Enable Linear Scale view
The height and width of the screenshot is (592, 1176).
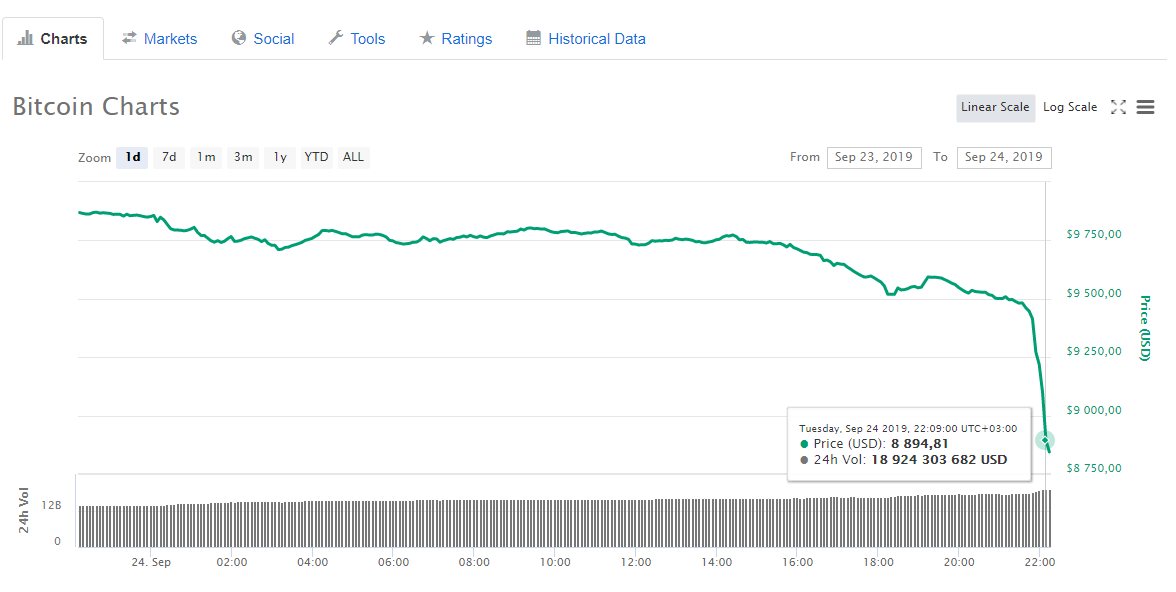pos(995,107)
